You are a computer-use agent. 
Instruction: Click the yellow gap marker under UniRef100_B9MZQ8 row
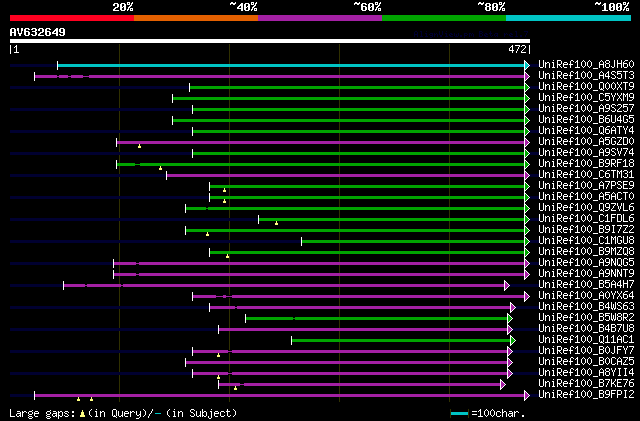[227, 256]
